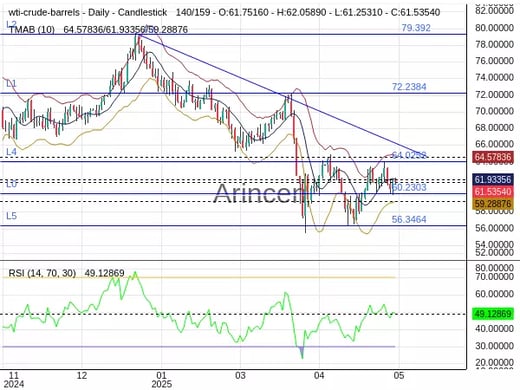Select the TMAB (10) indicator label
Image resolution: width=520 pixels, height=390 pixels.
pos(32,30)
